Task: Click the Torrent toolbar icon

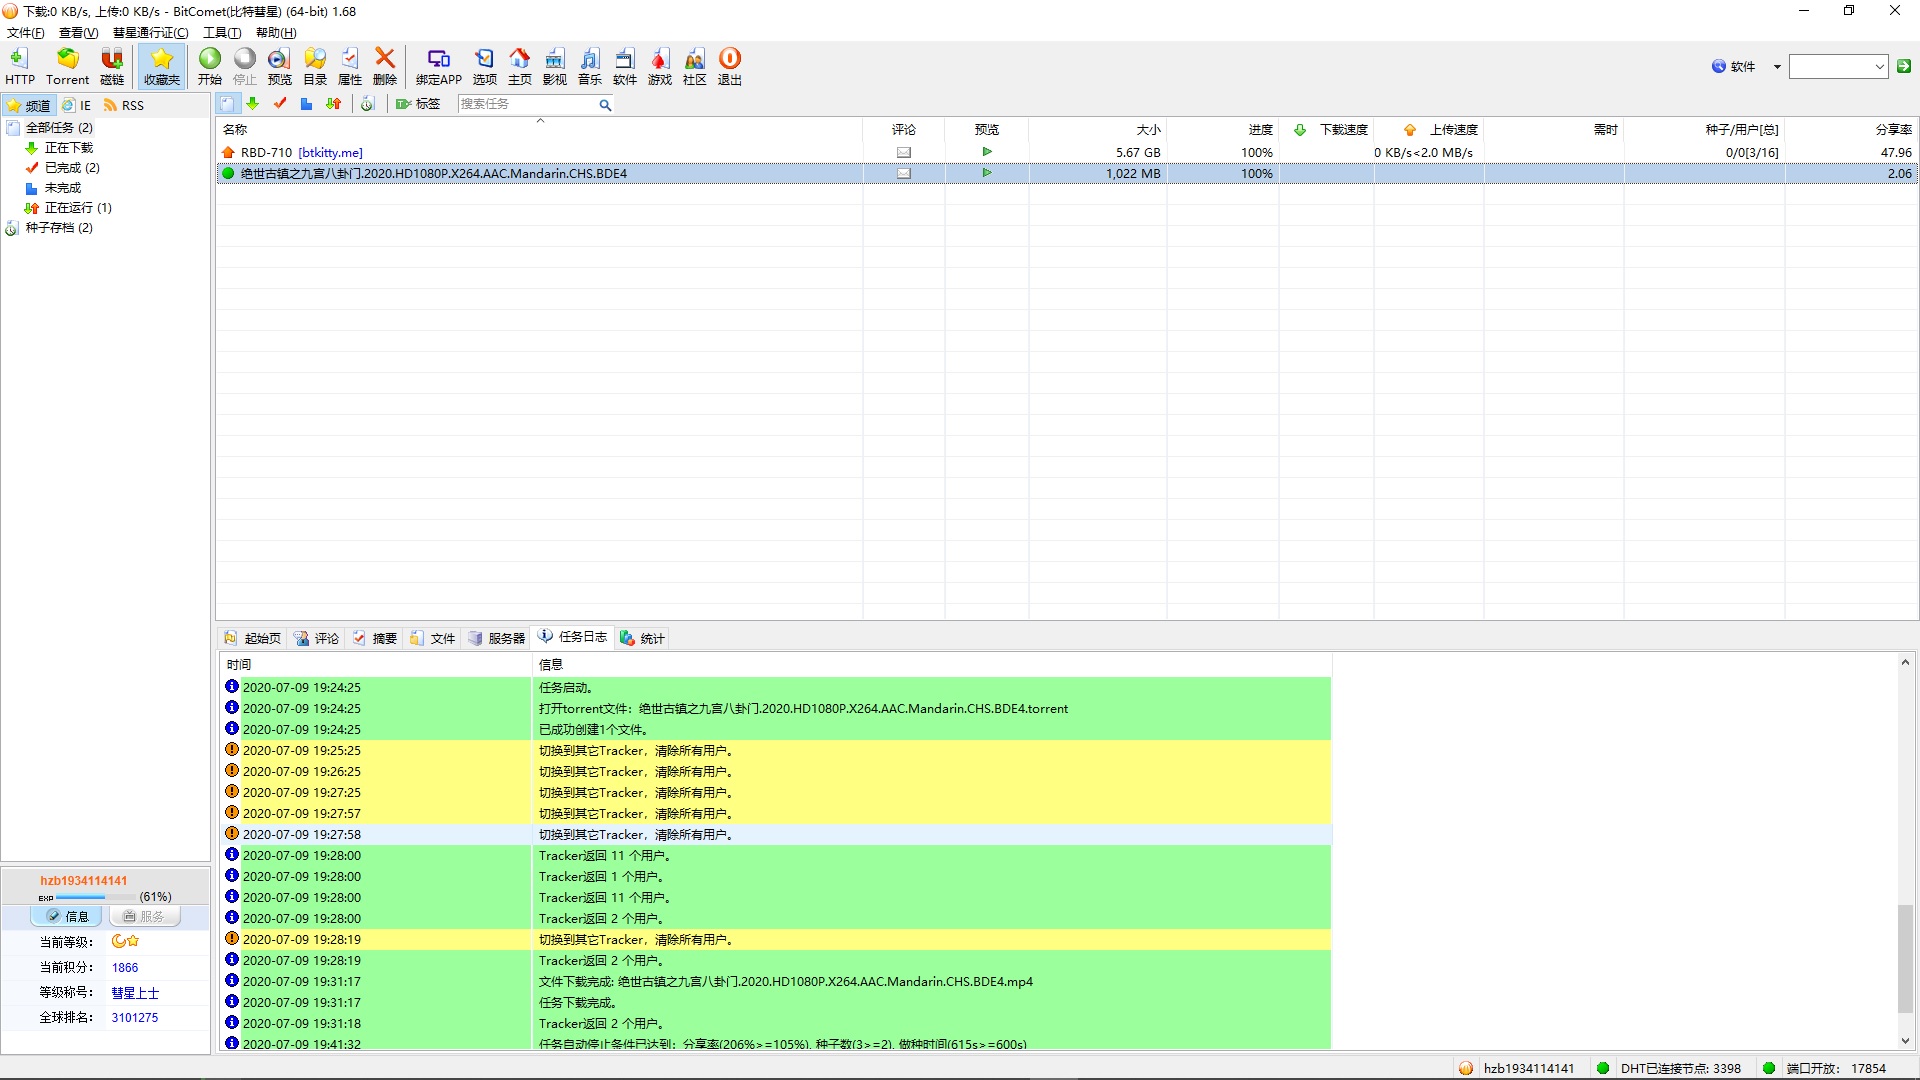Action: point(67,66)
